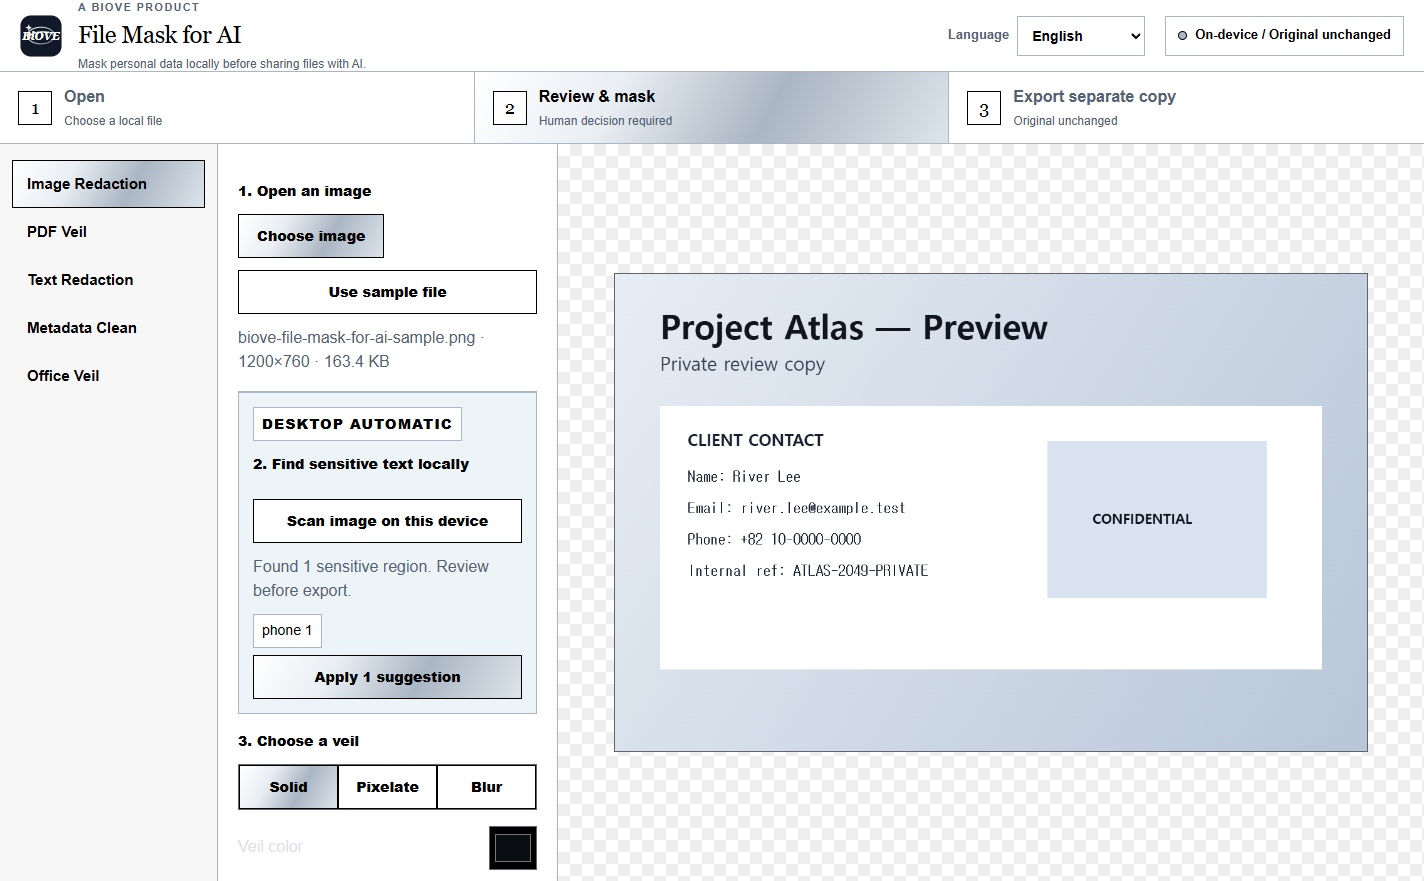The height and width of the screenshot is (881, 1424).
Task: Go to step 2 Review & mask
Action: tap(711, 108)
